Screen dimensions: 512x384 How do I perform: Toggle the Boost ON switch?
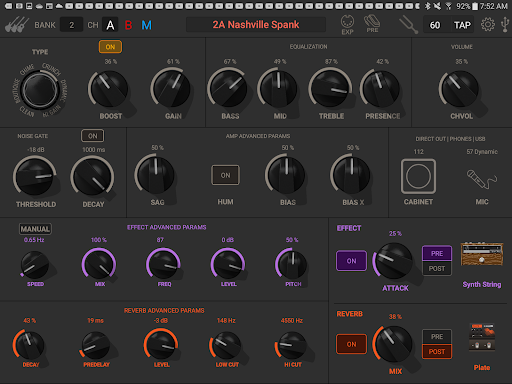(110, 47)
